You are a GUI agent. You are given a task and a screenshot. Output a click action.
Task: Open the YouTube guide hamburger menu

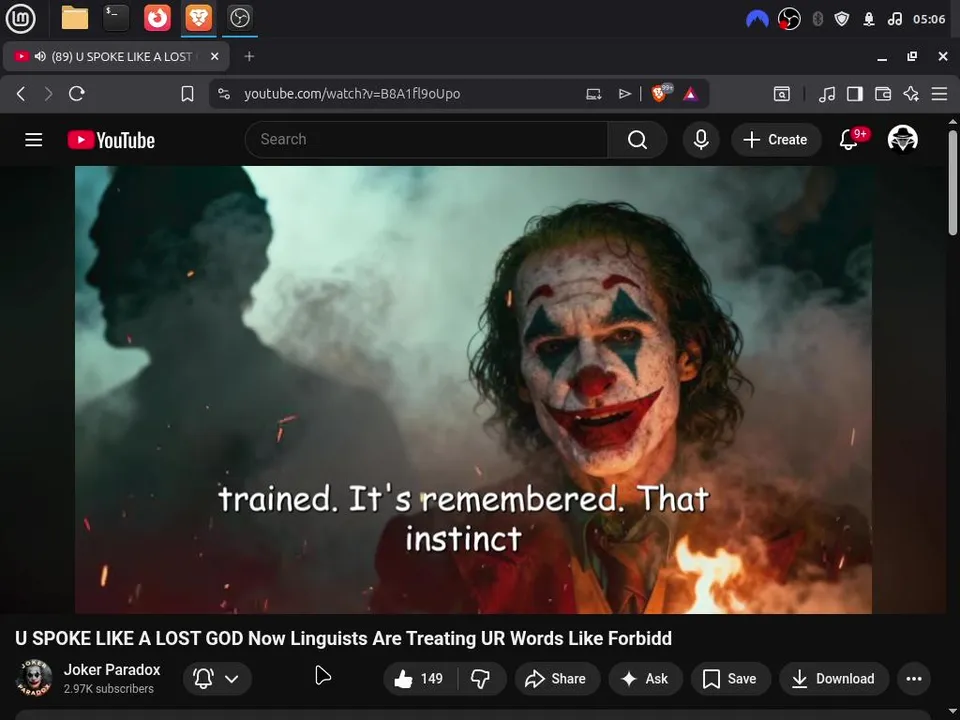coord(34,140)
